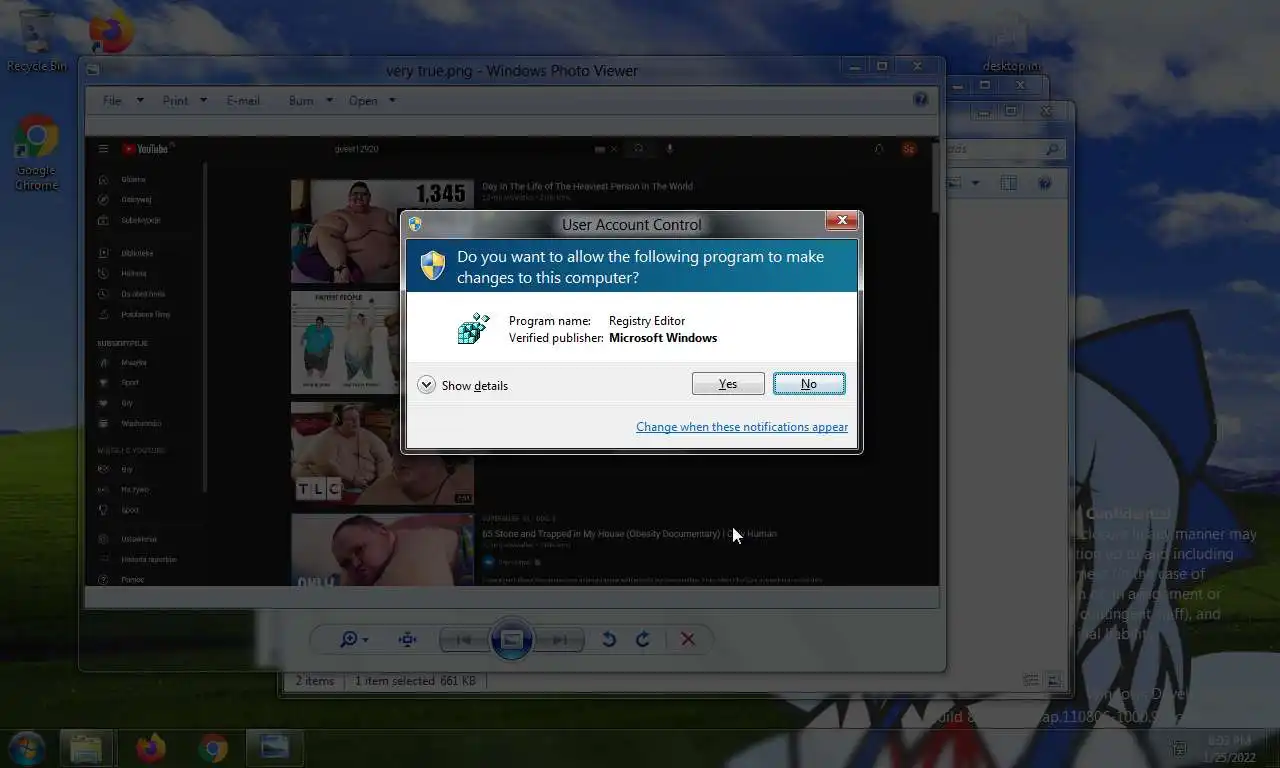Image resolution: width=1280 pixels, height=768 pixels.
Task: Click E-mail in Windows Photo Viewer toolbar
Action: click(x=243, y=100)
